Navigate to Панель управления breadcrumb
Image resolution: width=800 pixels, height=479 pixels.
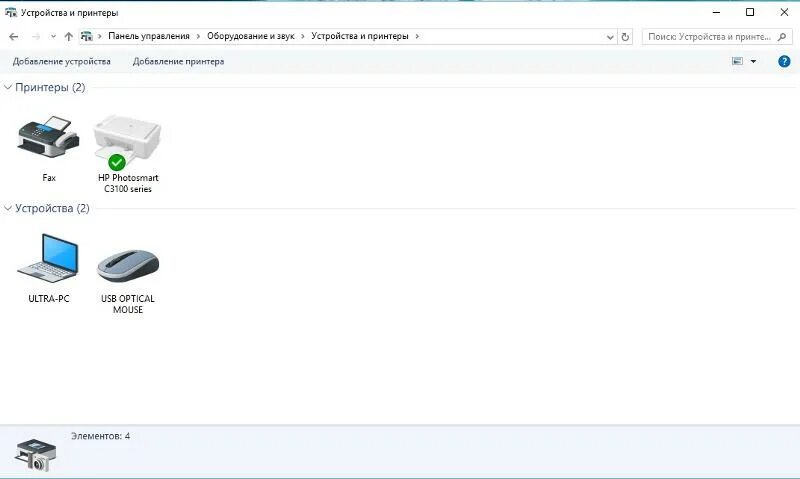(x=149, y=36)
